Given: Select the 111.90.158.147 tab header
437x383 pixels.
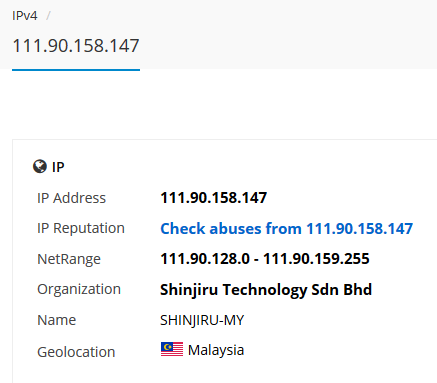Looking at the screenshot, I should coord(76,46).
